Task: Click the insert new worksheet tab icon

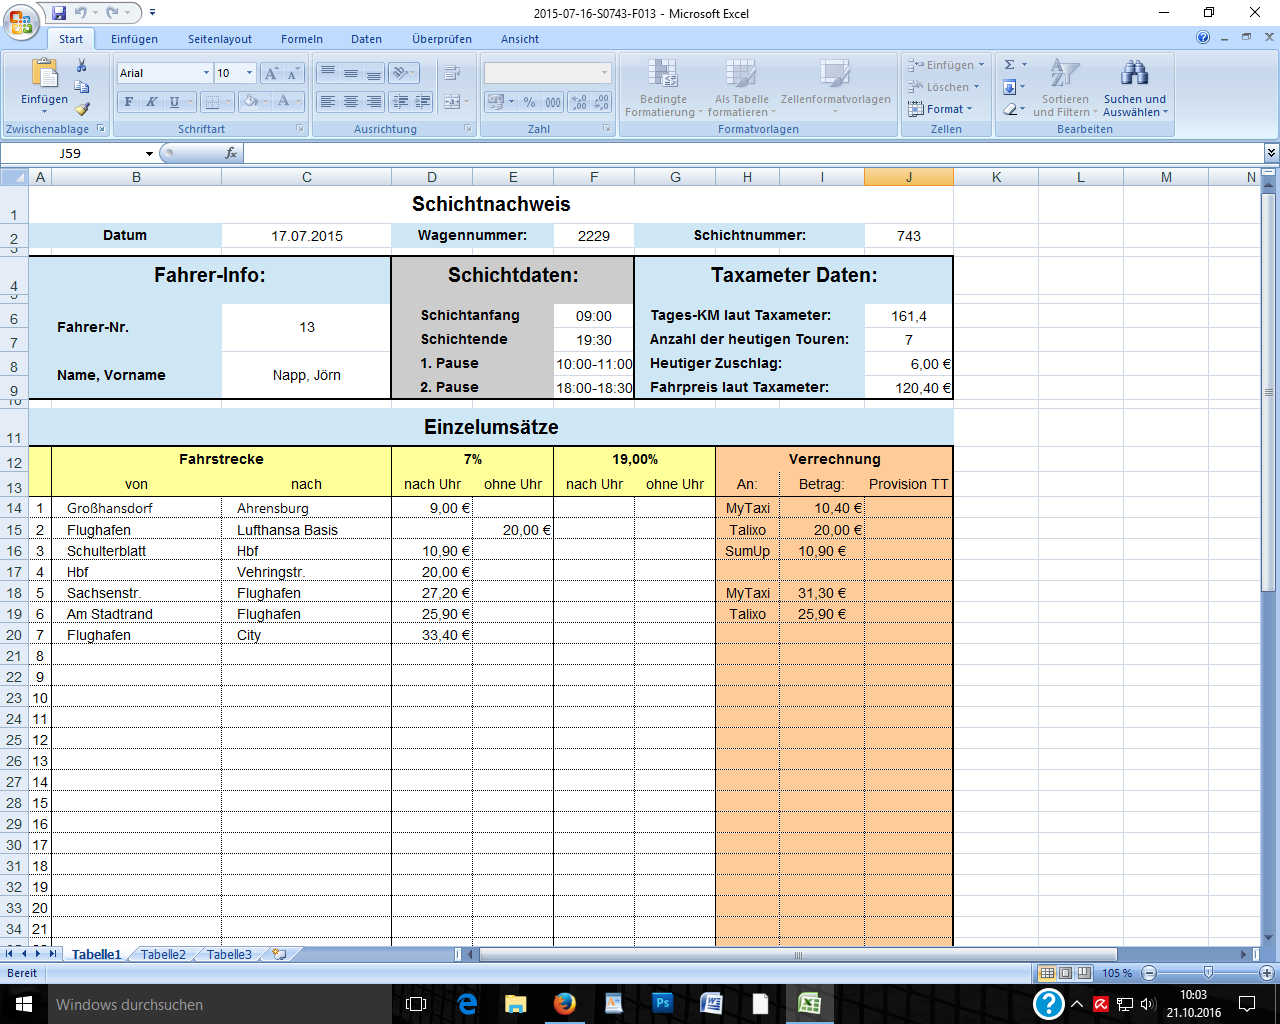Action: click(x=280, y=954)
